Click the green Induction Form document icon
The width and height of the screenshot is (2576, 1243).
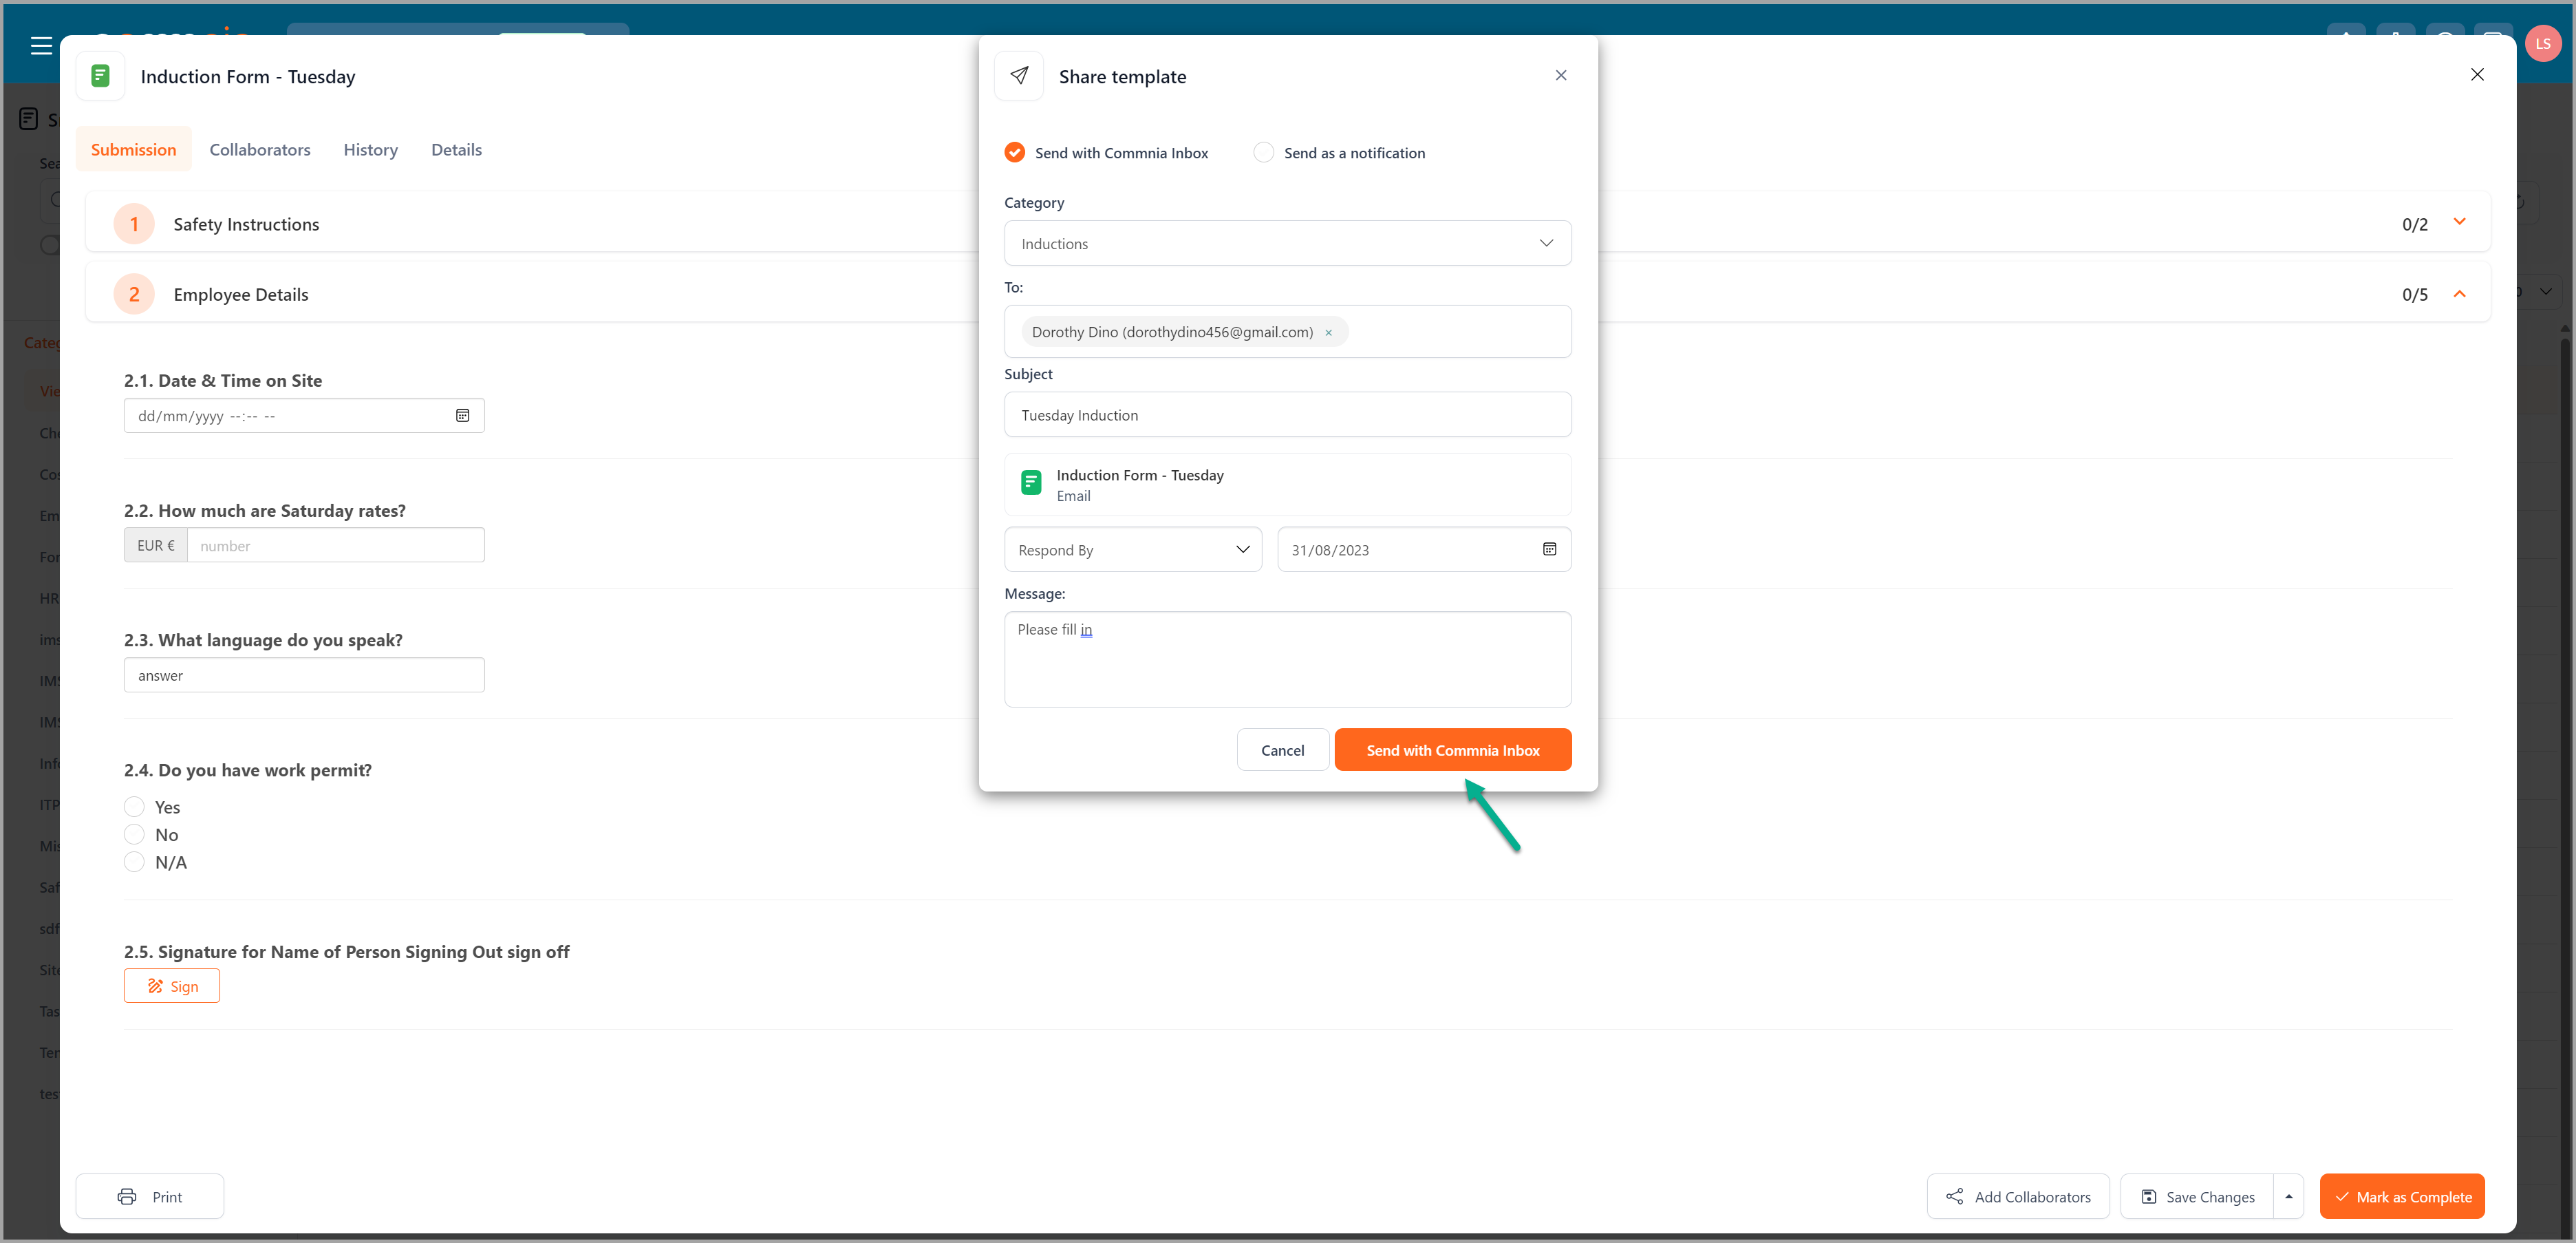point(100,76)
